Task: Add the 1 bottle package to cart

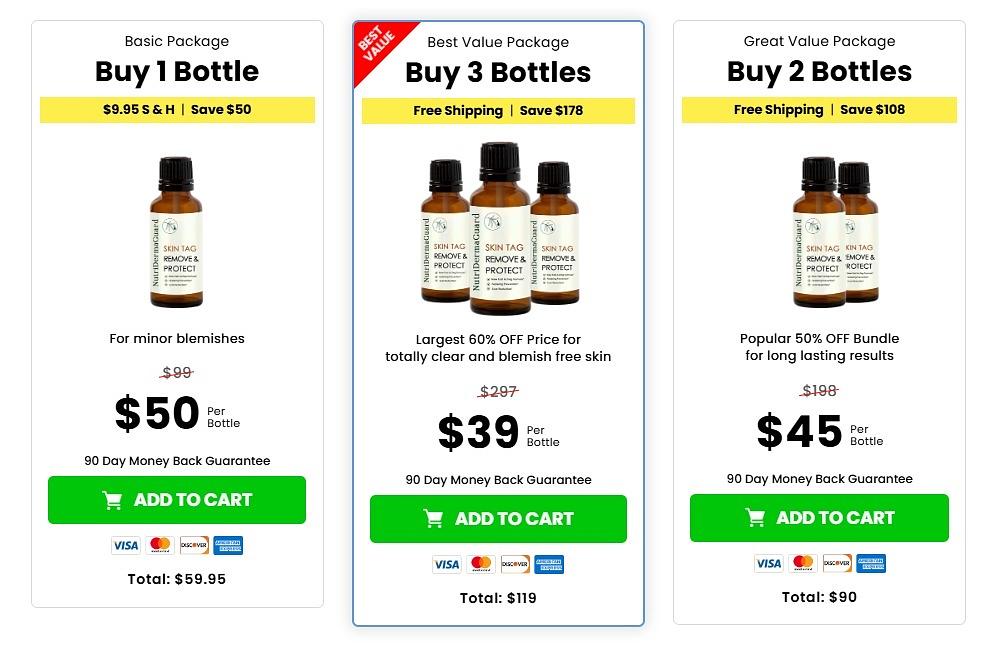Action: pos(177,500)
